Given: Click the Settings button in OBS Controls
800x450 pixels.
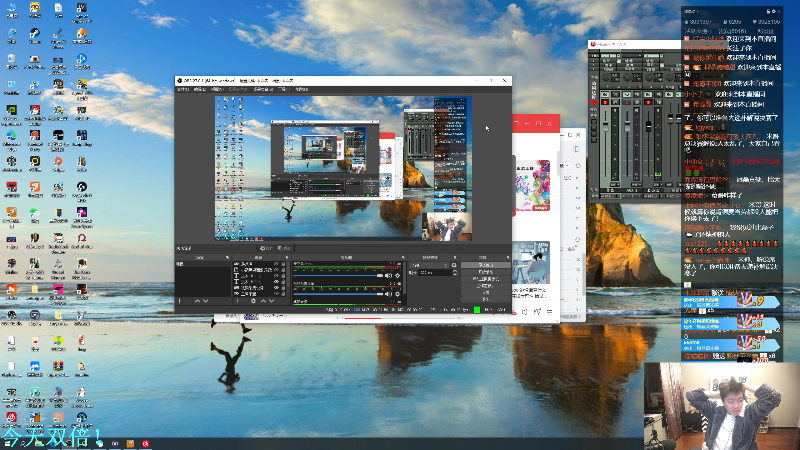Looking at the screenshot, I should 486,292.
